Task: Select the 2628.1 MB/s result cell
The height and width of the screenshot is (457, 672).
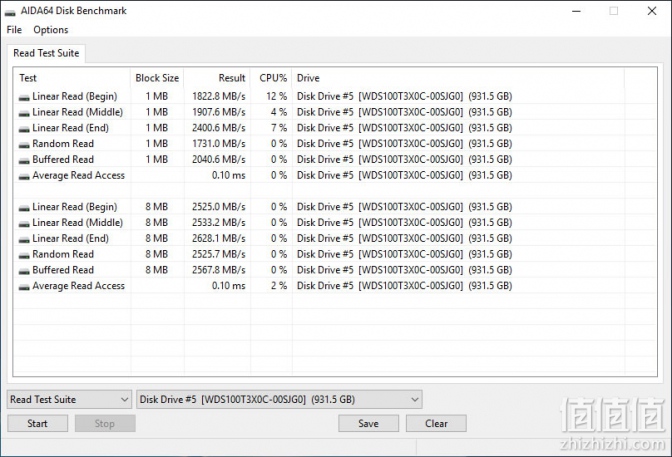Action: 219,239
